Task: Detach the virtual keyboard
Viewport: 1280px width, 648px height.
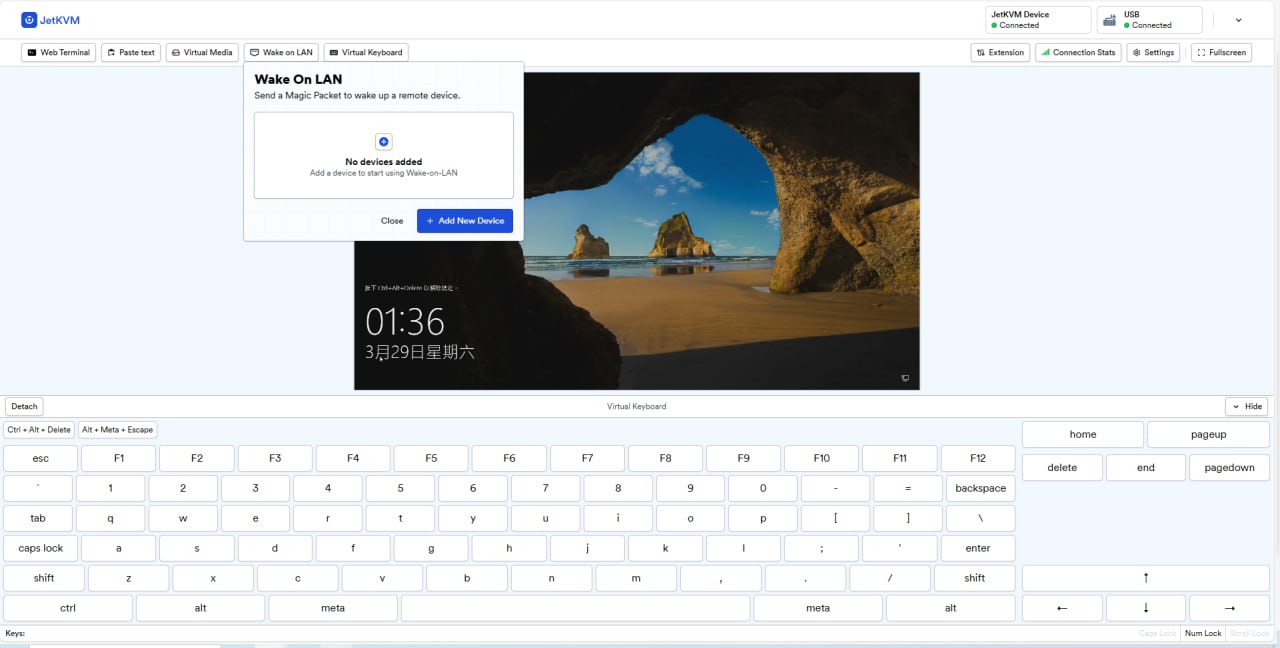Action: tap(24, 406)
